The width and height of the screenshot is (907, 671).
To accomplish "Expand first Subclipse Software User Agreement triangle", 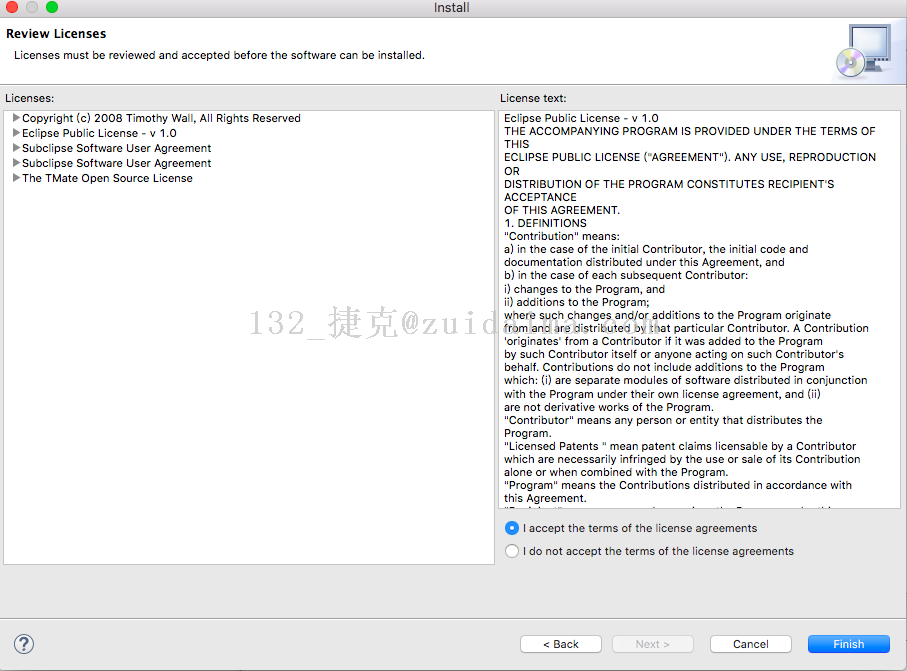I will coord(16,148).
